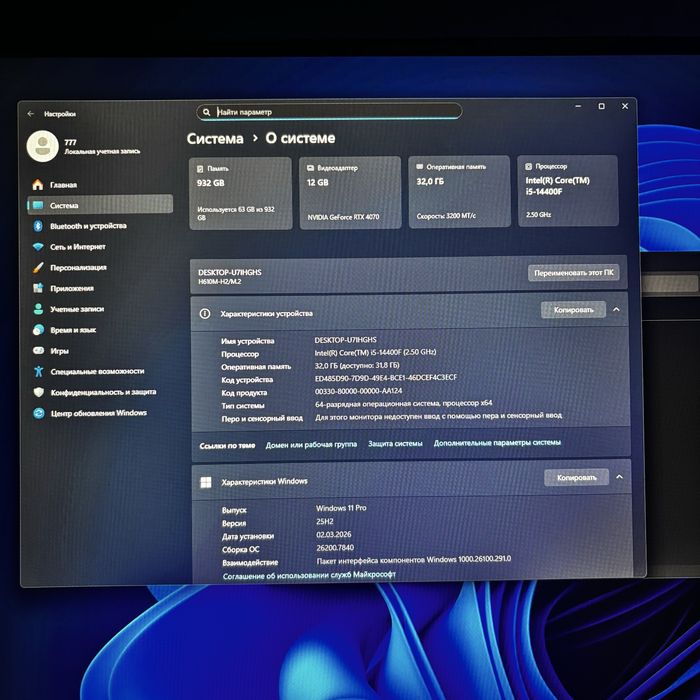Open Персонализация settings

pos(100,267)
